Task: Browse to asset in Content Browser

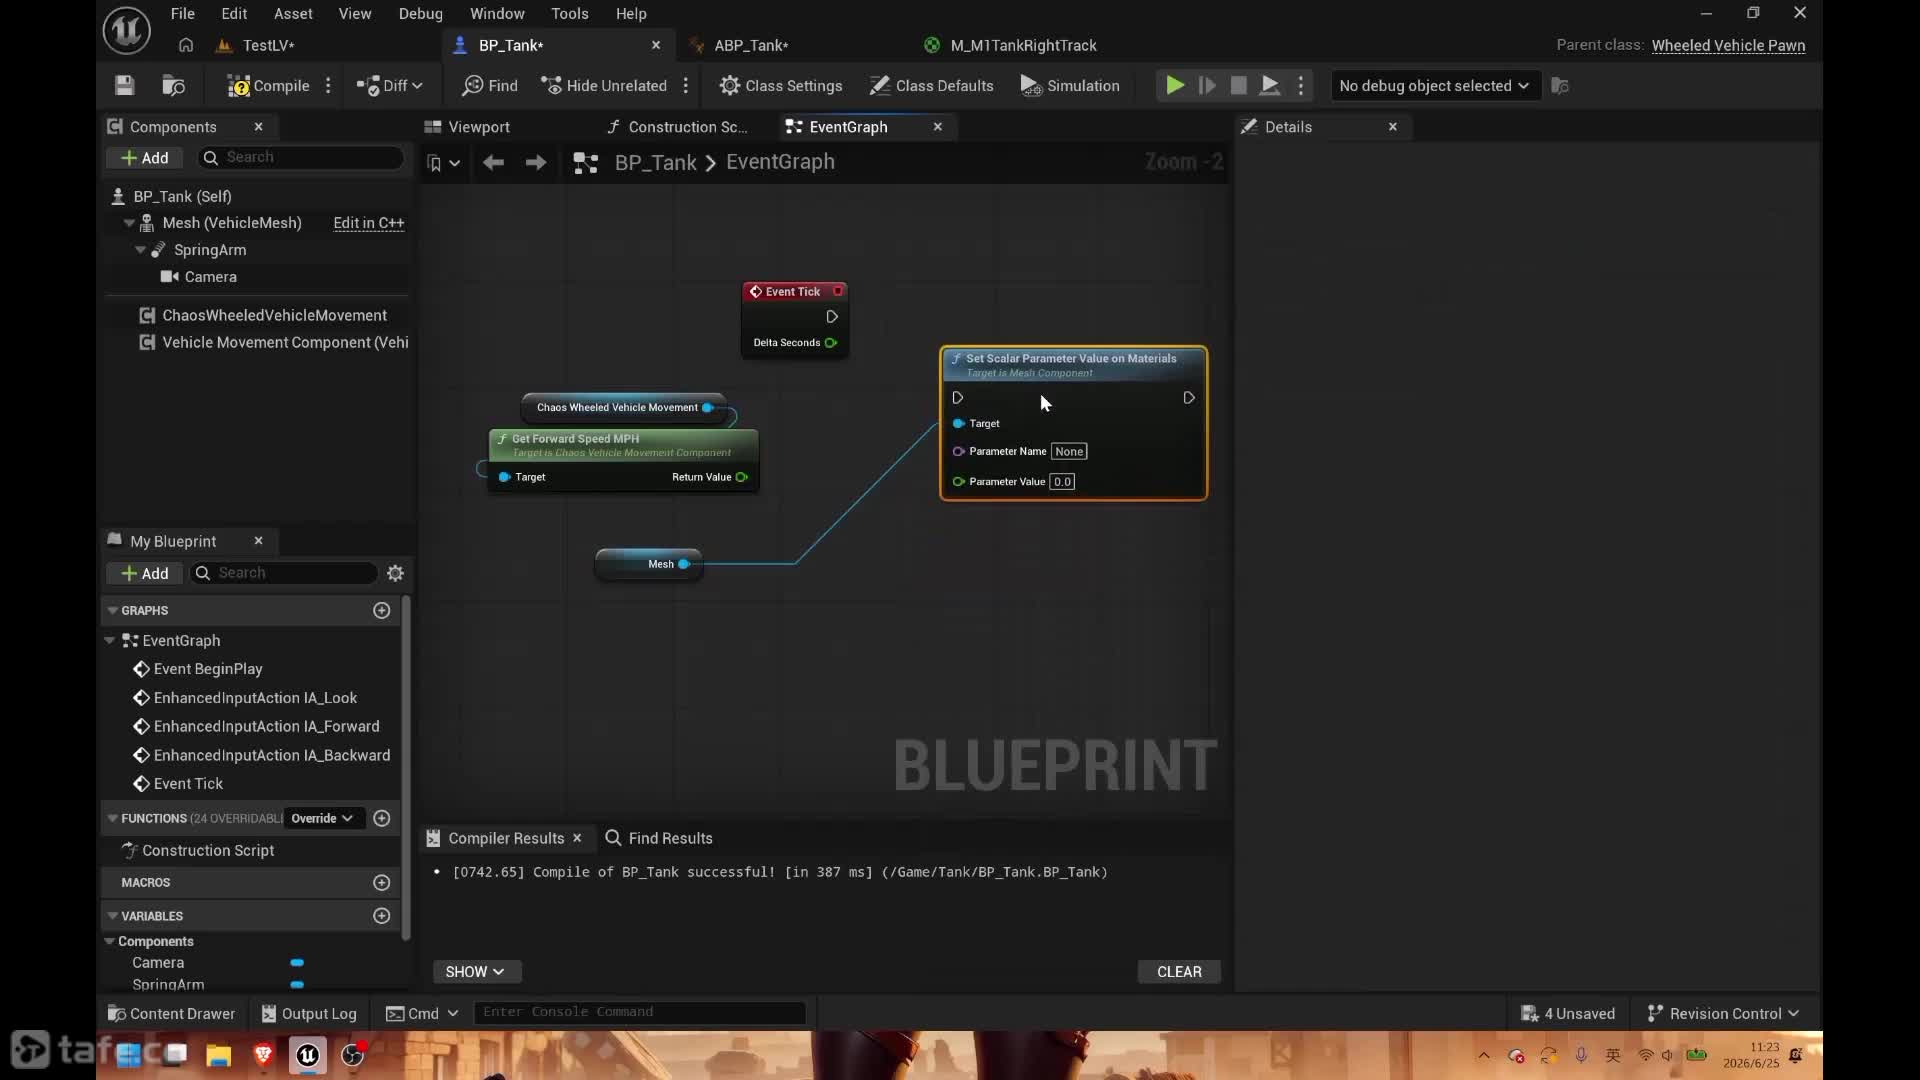Action: click(174, 86)
